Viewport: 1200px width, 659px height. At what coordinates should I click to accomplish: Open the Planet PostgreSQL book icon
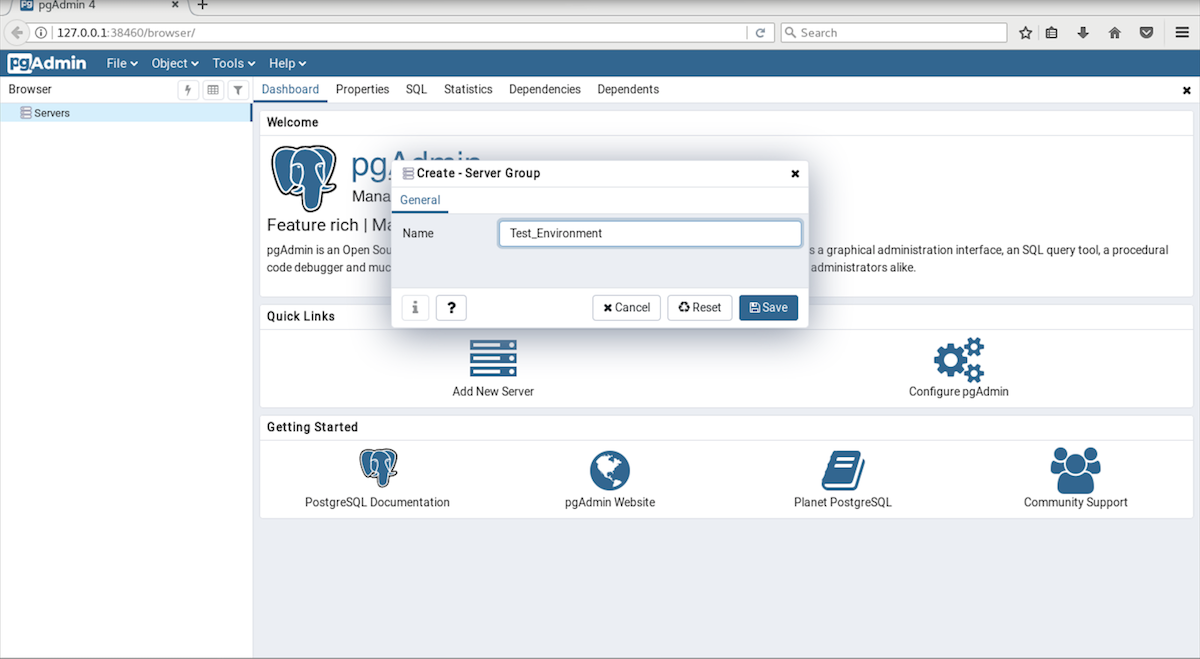[x=843, y=469]
